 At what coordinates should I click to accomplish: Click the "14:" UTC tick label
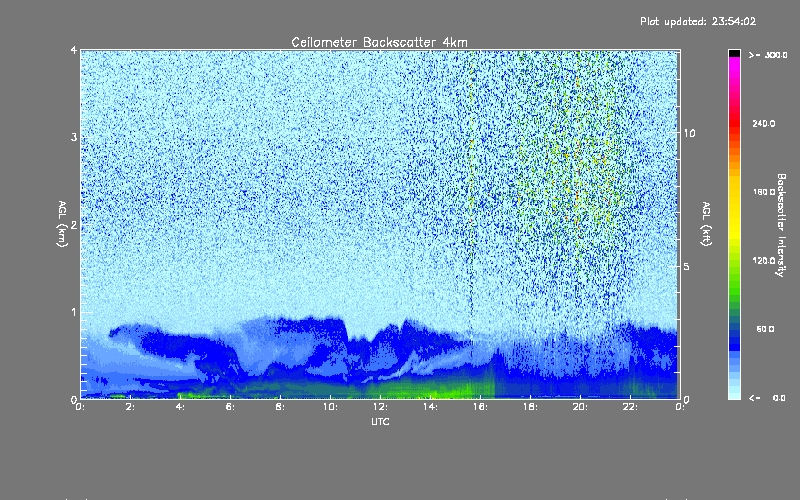click(430, 407)
